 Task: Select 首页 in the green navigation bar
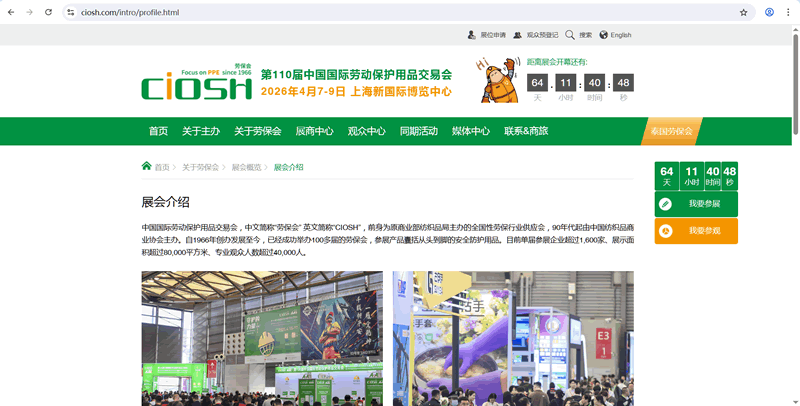coord(158,131)
